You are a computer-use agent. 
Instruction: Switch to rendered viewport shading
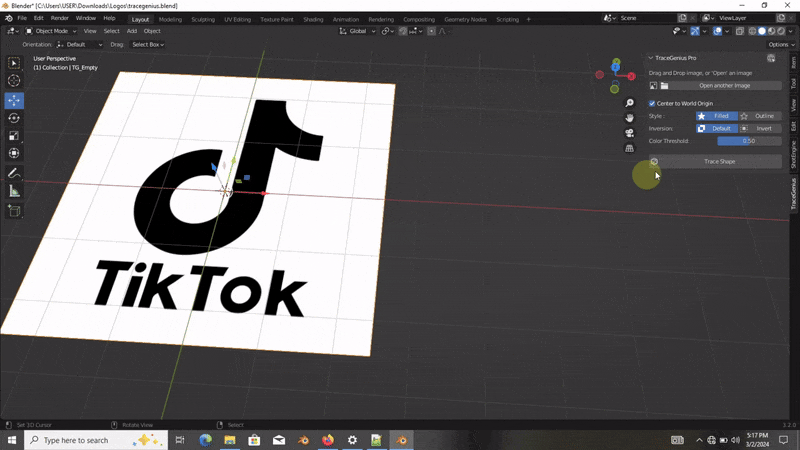tap(781, 31)
